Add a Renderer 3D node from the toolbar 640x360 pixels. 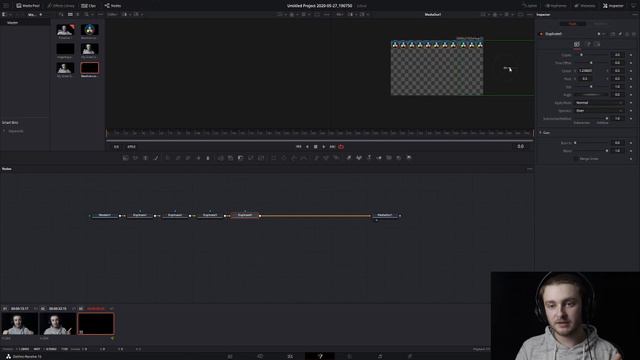409,158
